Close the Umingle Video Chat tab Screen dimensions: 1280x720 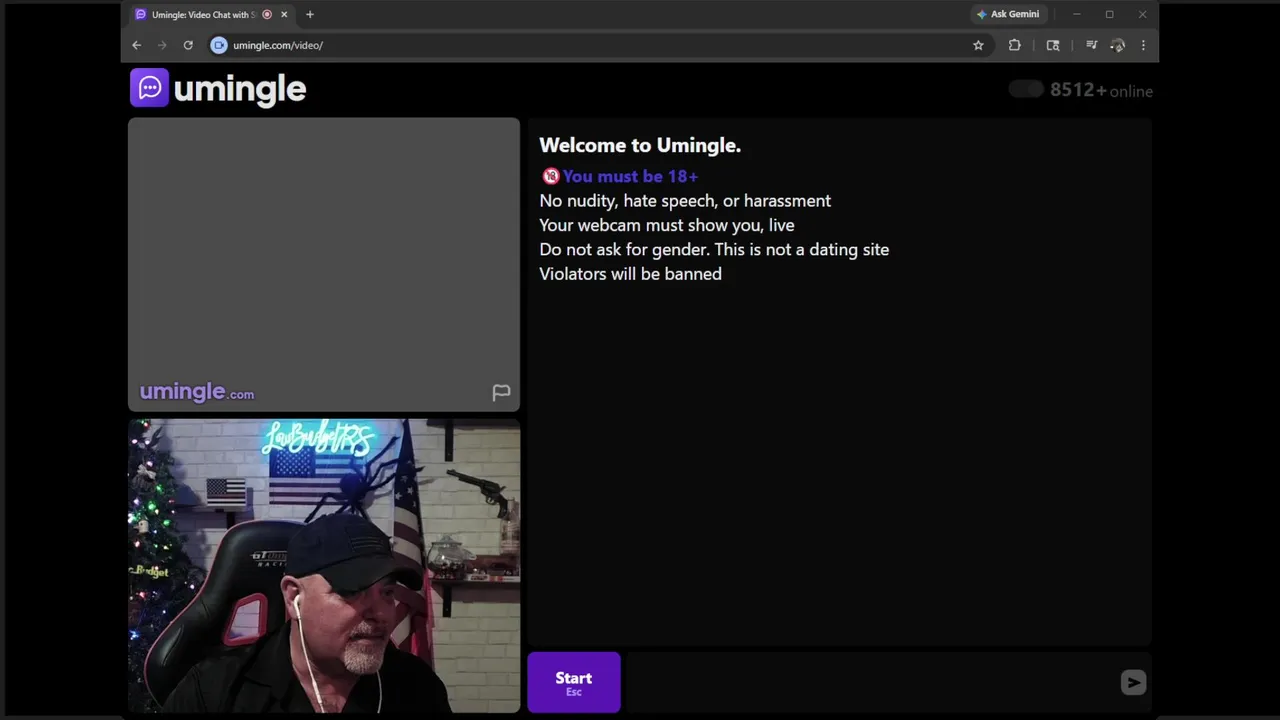[284, 15]
